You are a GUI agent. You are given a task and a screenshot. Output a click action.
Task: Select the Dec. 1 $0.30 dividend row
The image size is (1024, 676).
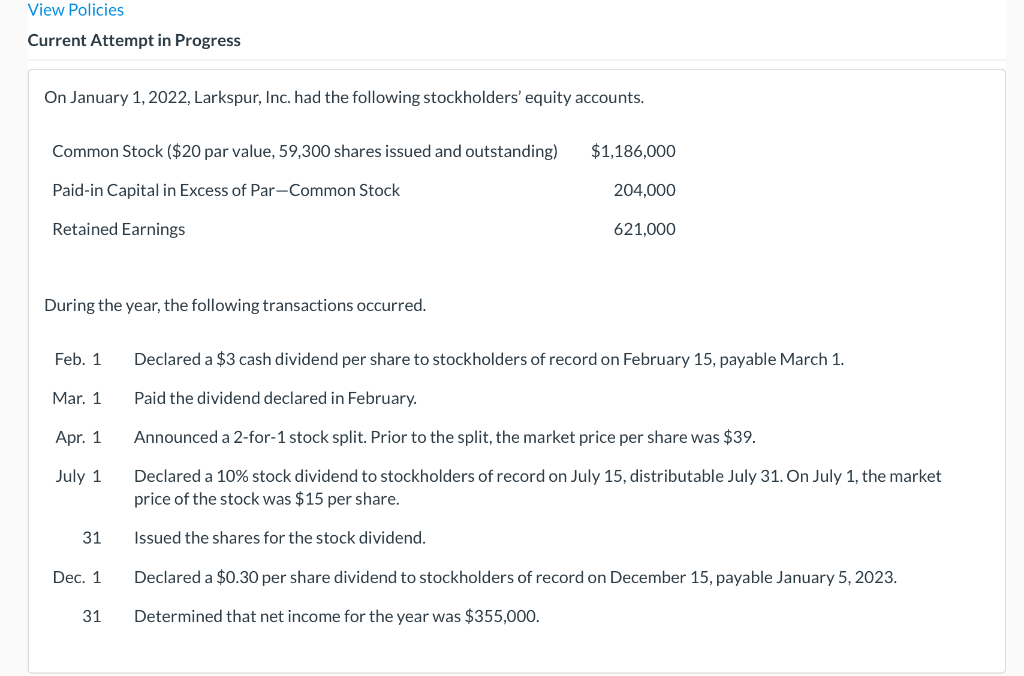pyautogui.click(x=515, y=576)
